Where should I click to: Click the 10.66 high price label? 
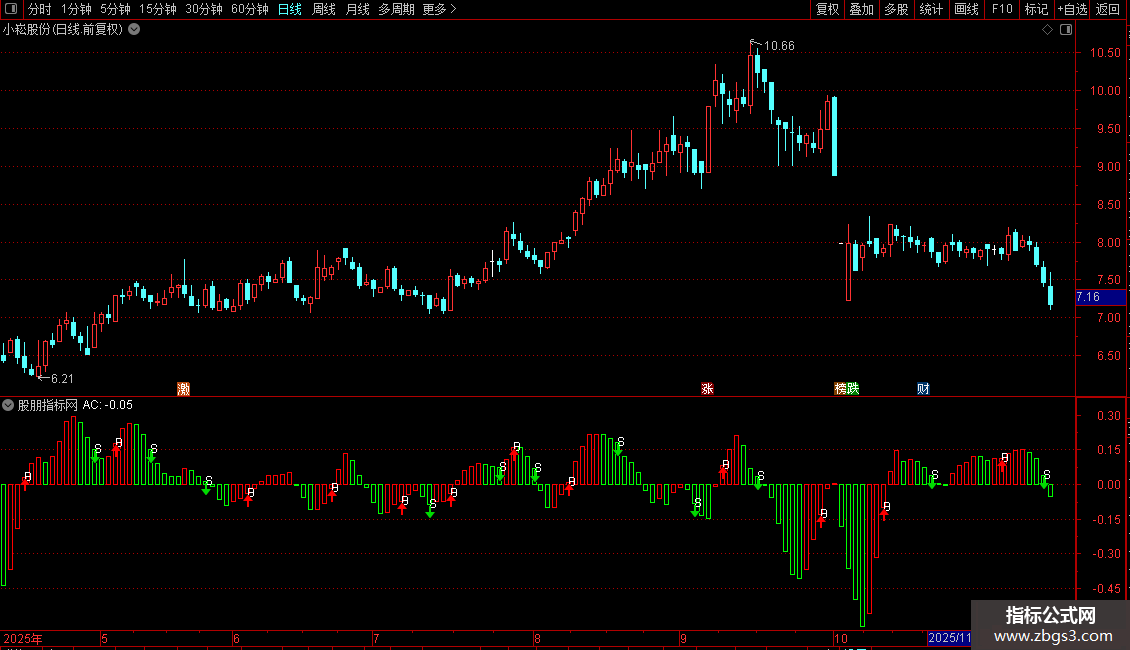coord(779,46)
